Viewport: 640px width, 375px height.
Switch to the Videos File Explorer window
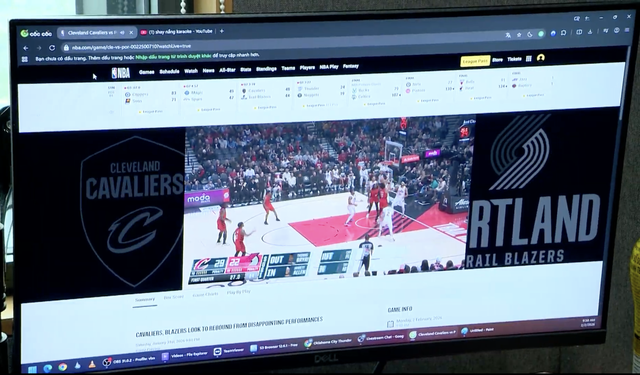click(x=185, y=355)
